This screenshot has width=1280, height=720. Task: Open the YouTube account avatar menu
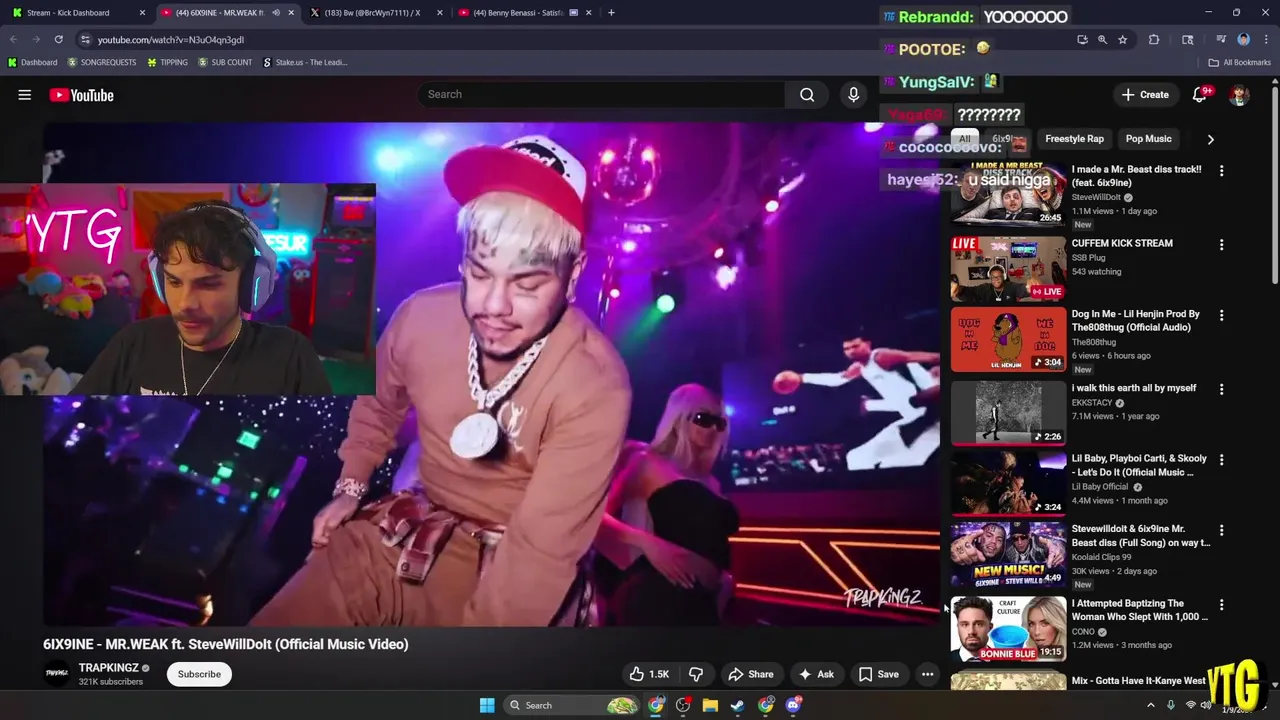click(1240, 95)
